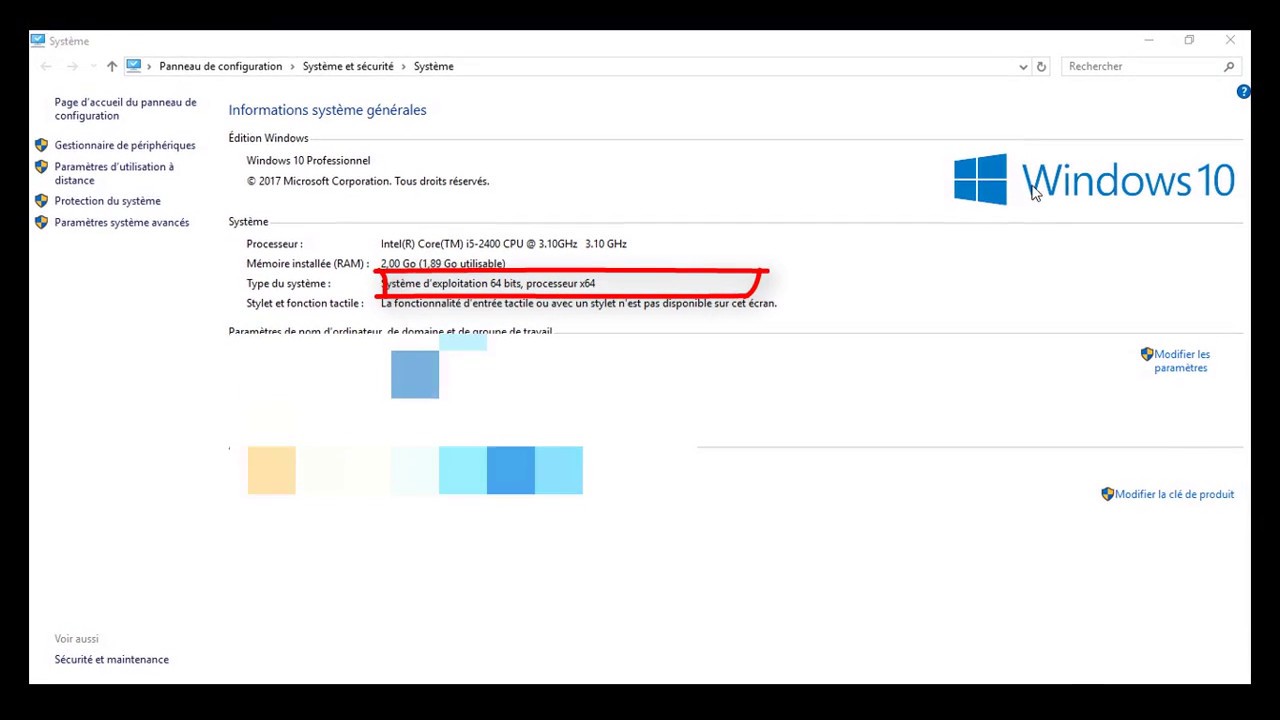Open the recent locations dropdown arrow

pyautogui.click(x=92, y=66)
